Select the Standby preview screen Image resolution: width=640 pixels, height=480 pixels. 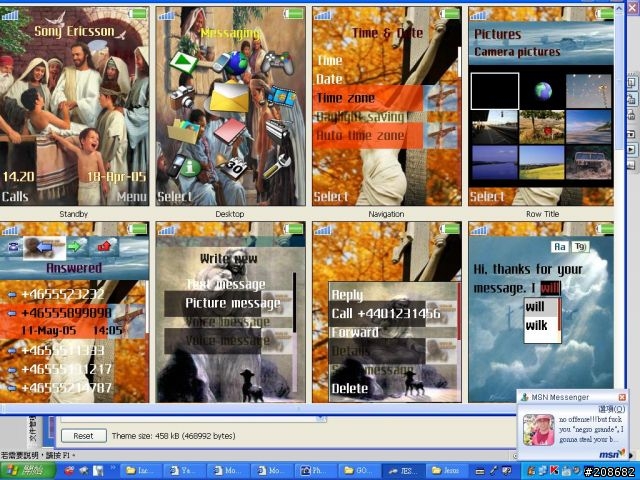point(74,106)
